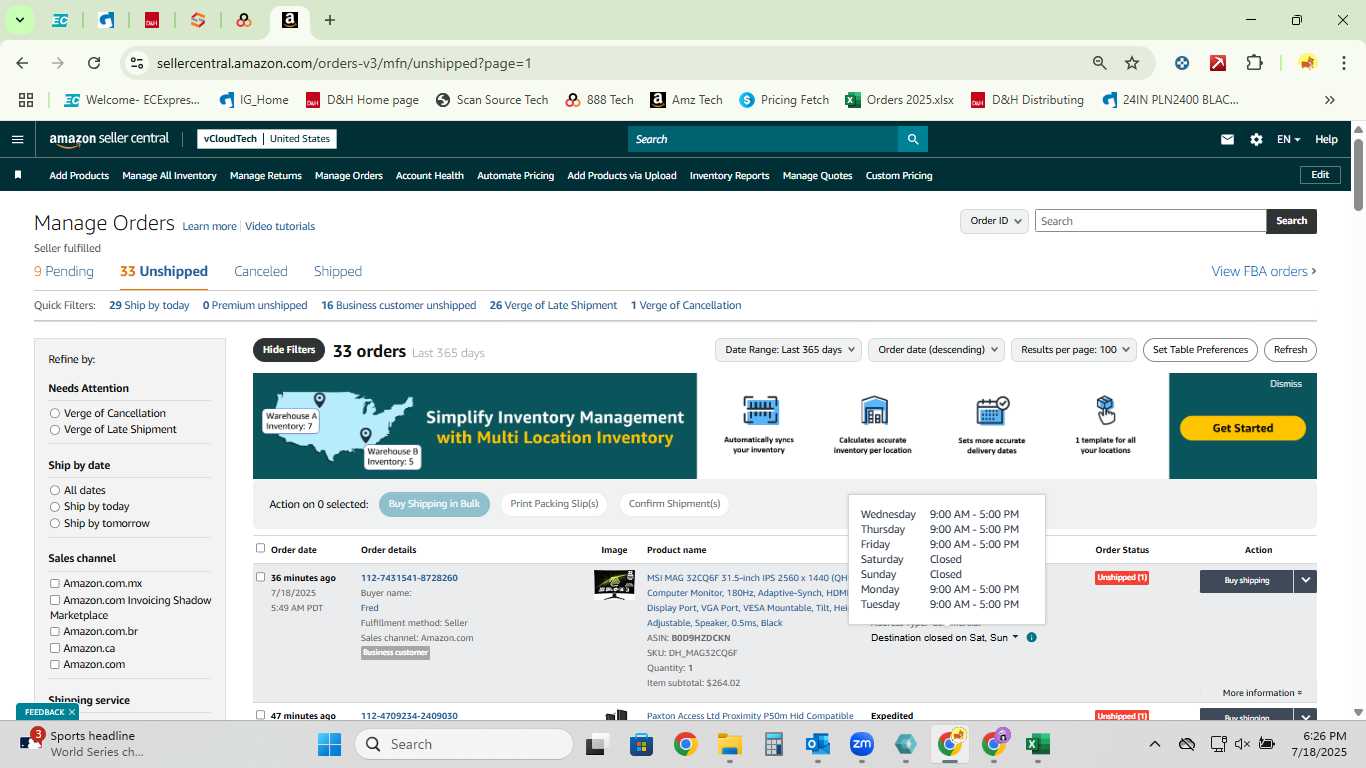Open the mail messages icon
This screenshot has width=1366, height=768.
[1227, 140]
